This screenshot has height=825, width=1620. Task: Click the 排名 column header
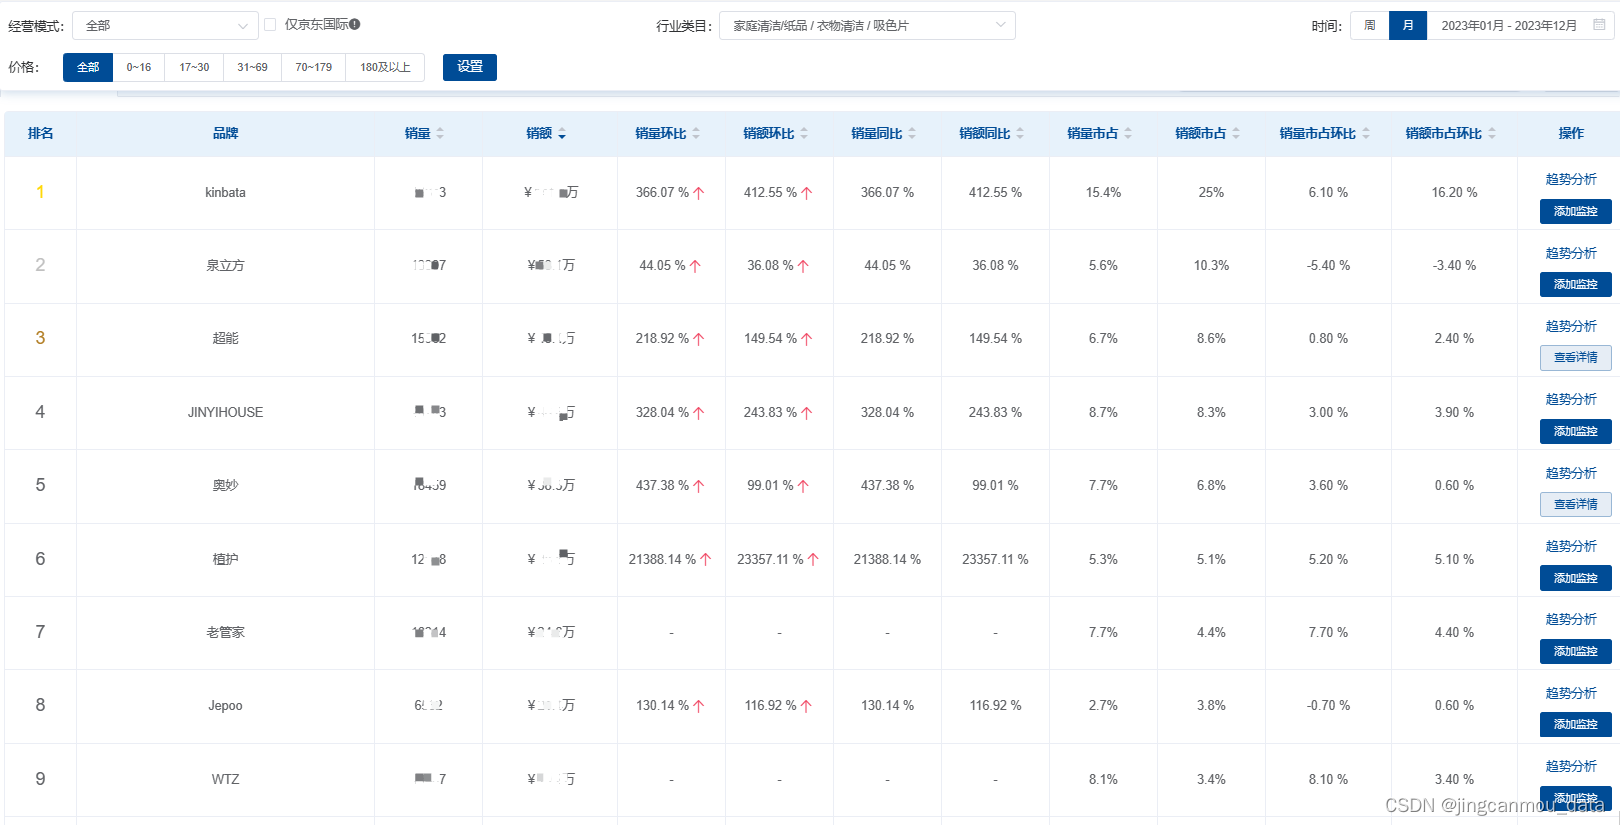(x=40, y=133)
